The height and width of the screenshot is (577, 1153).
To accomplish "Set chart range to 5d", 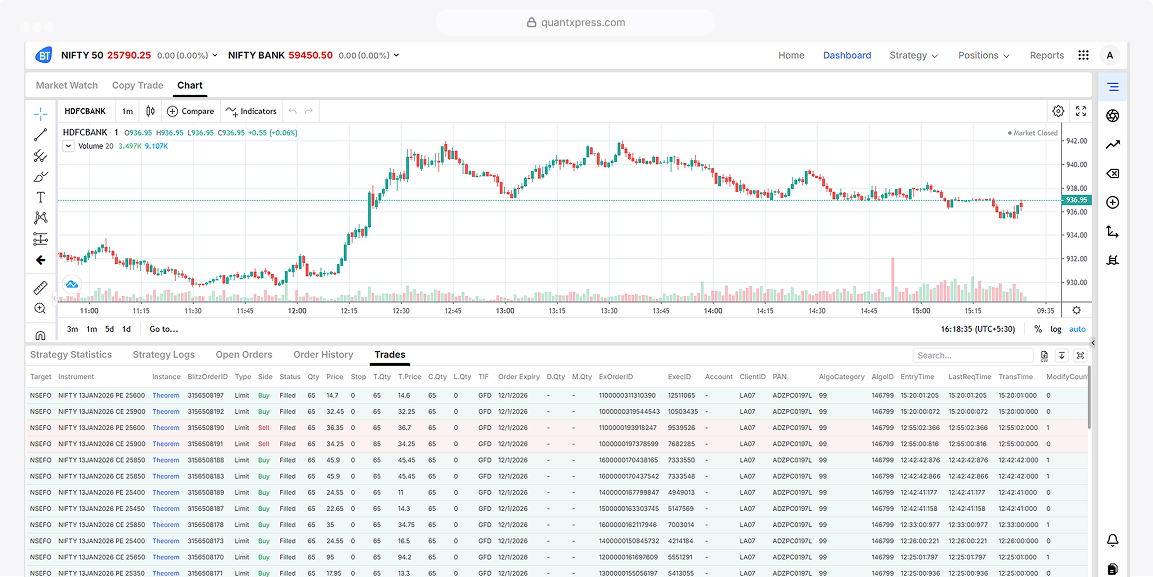I will click(x=110, y=329).
